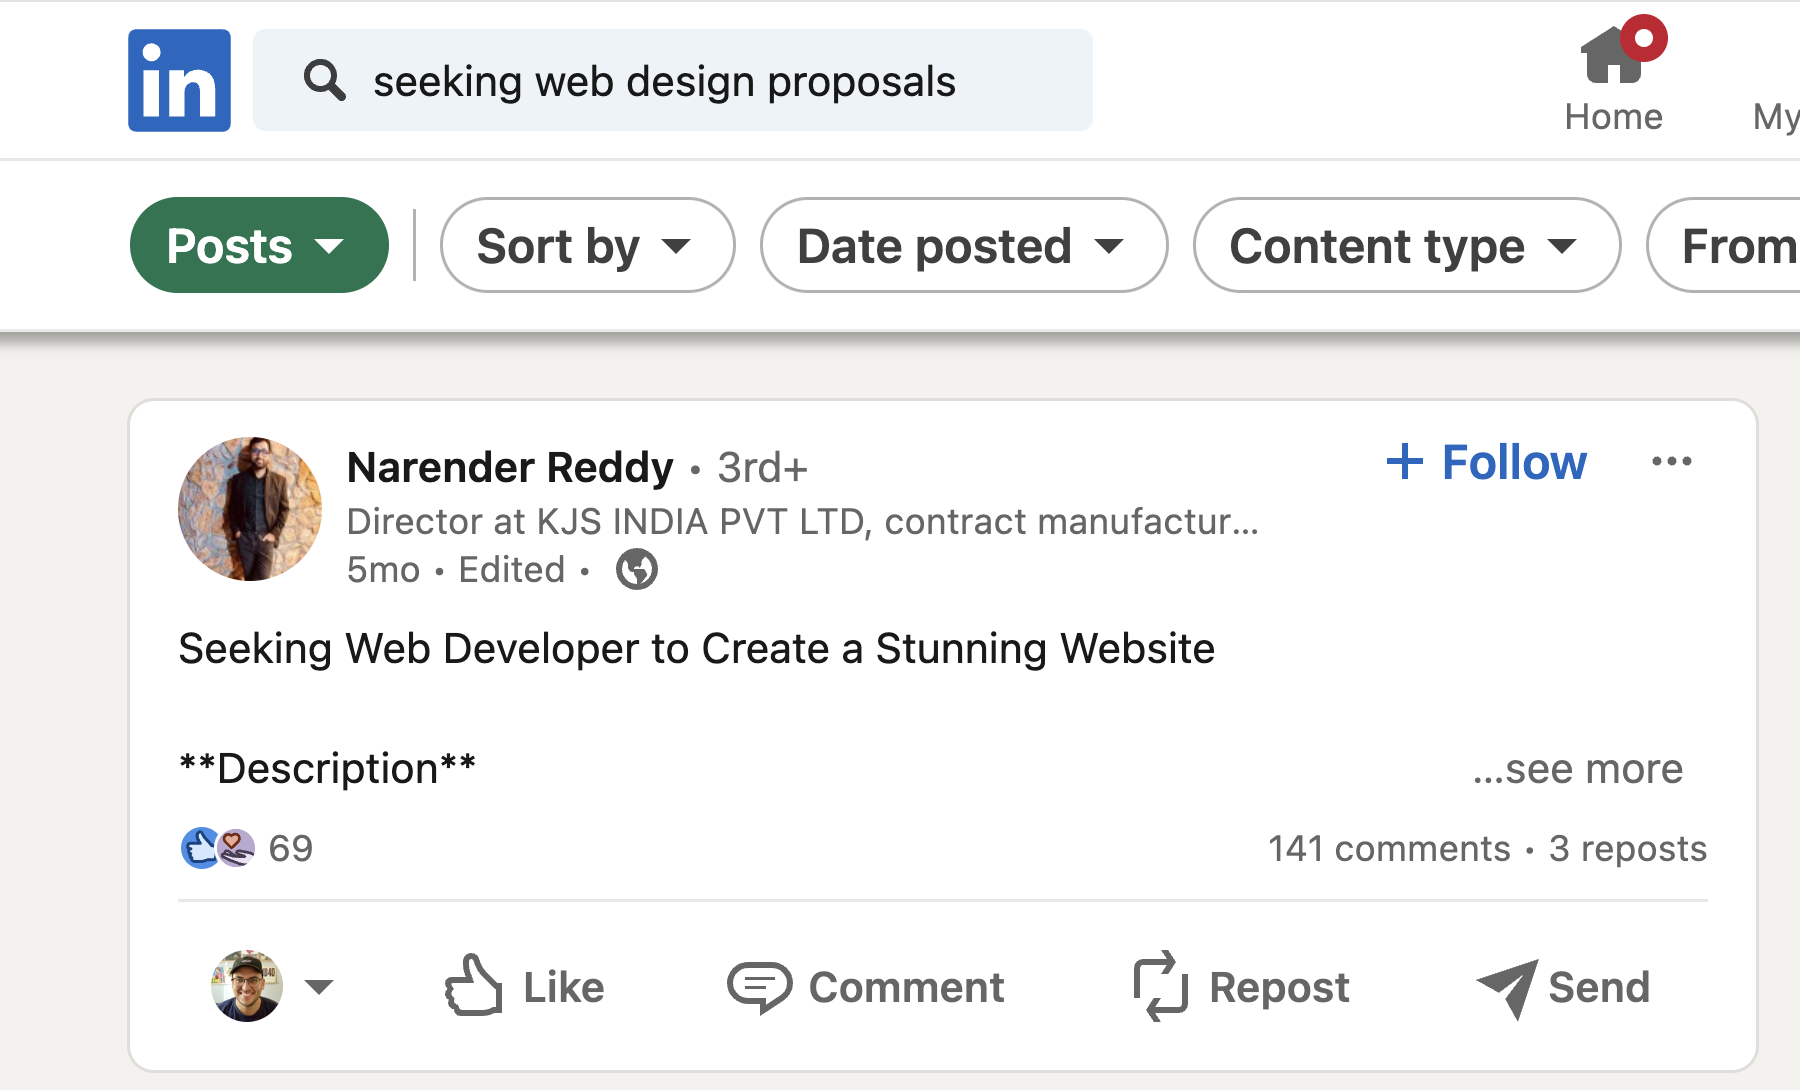
Task: Click the thumbs-up reaction emoji badge
Action: pyautogui.click(x=200, y=847)
